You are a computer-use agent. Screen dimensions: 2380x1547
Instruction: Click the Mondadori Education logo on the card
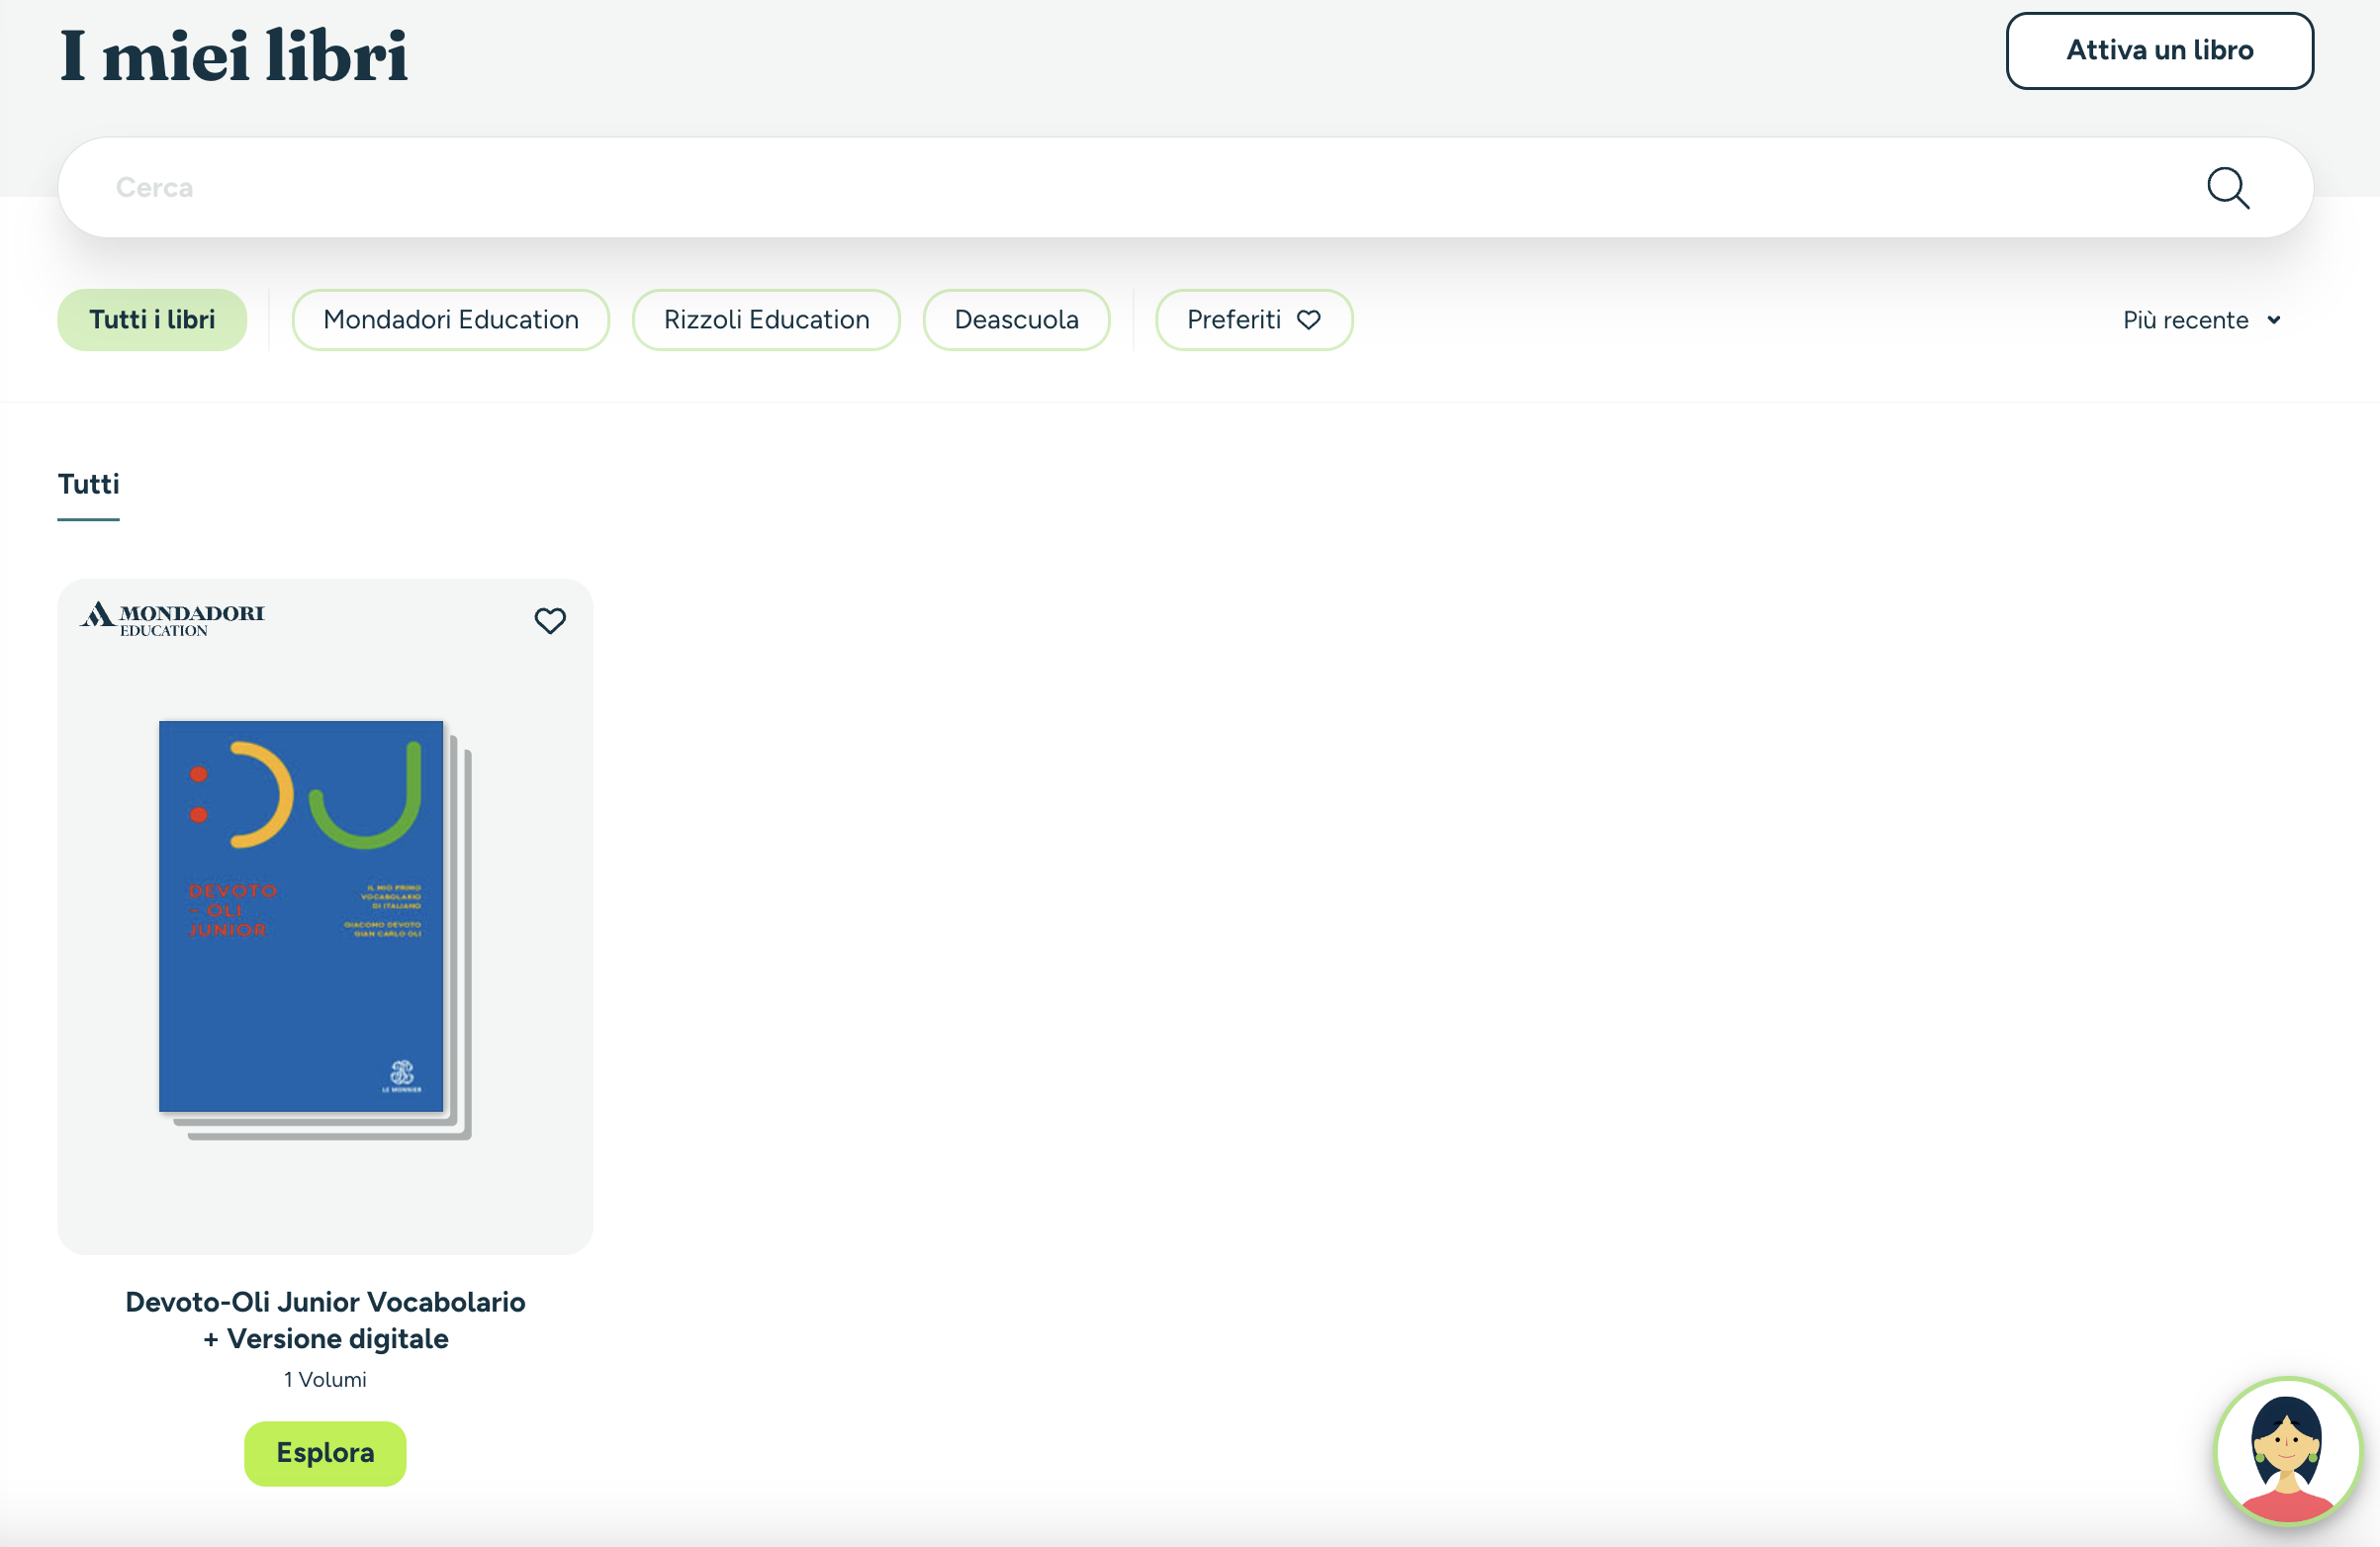point(172,619)
